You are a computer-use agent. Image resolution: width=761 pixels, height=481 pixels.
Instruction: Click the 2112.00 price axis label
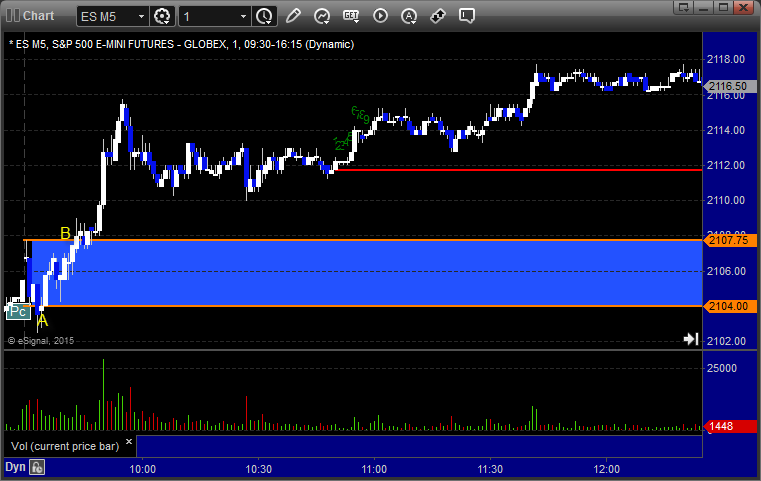pyautogui.click(x=726, y=165)
